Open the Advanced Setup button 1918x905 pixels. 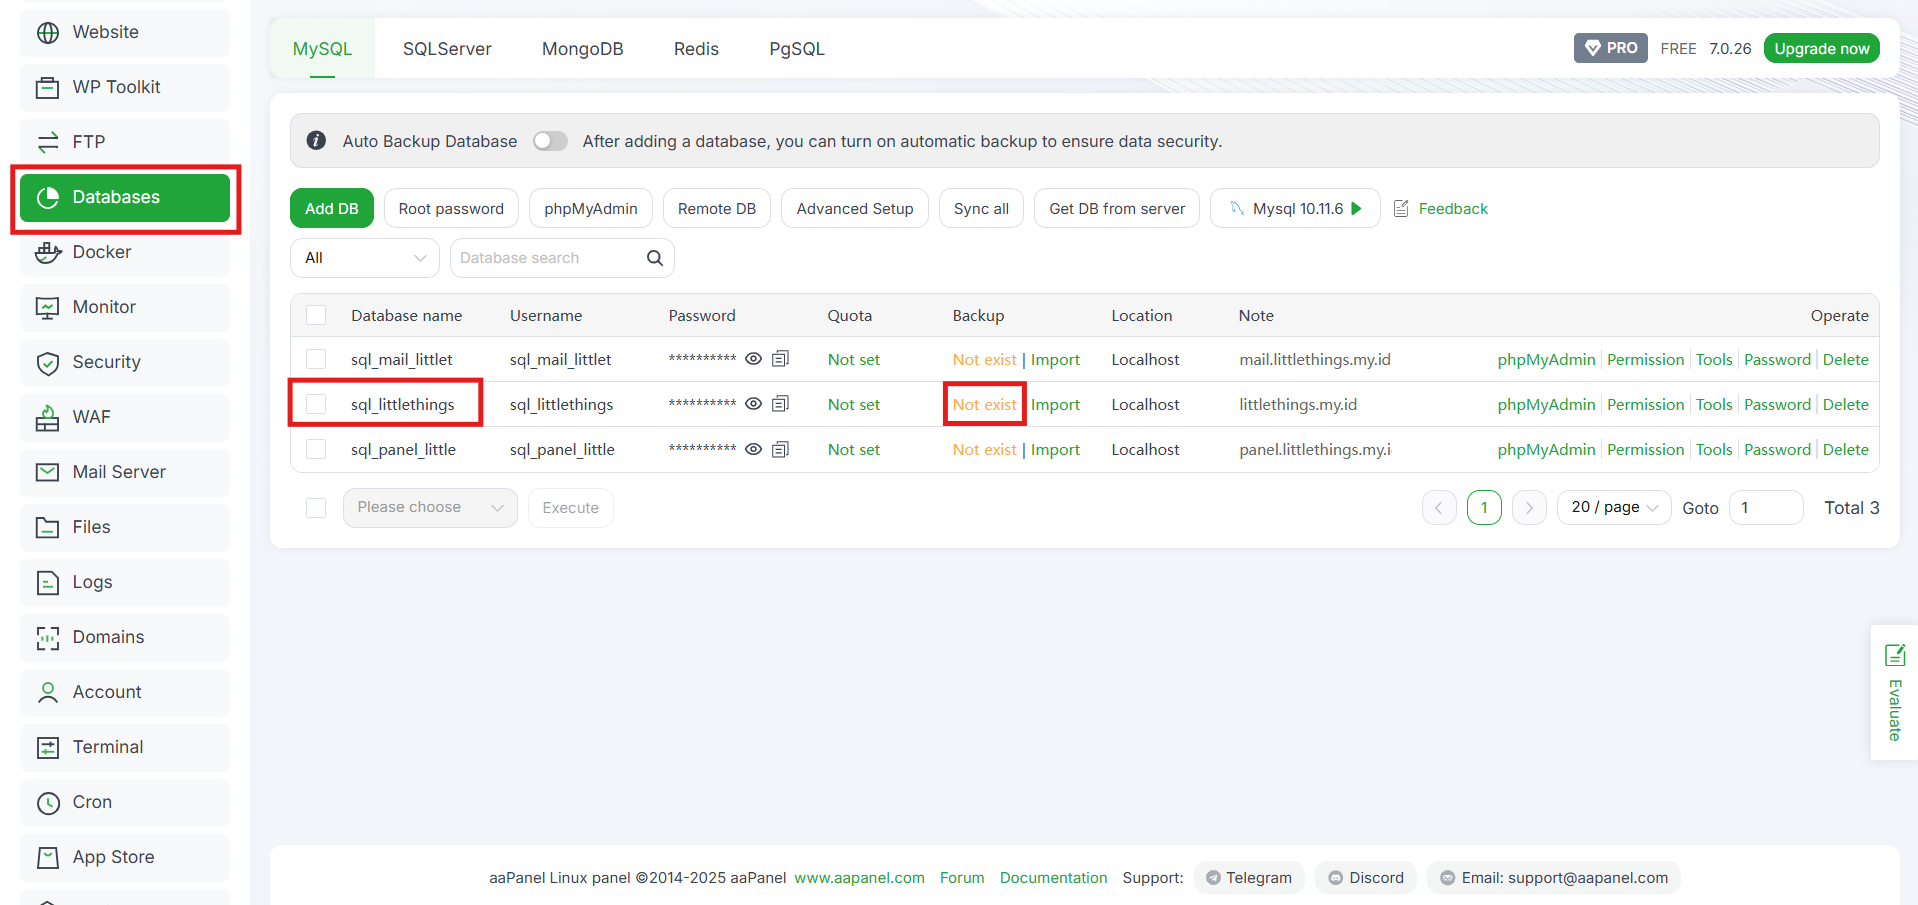pos(855,208)
